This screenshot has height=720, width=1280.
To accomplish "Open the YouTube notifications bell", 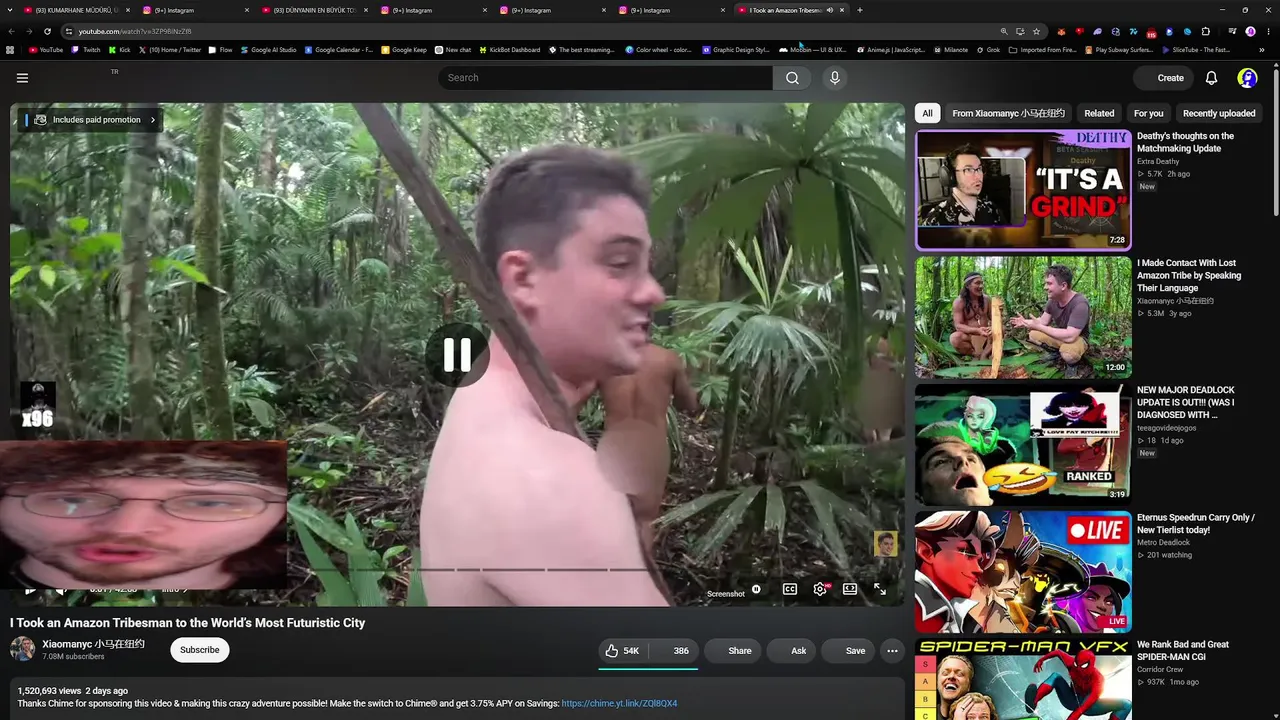I will 1211,78.
